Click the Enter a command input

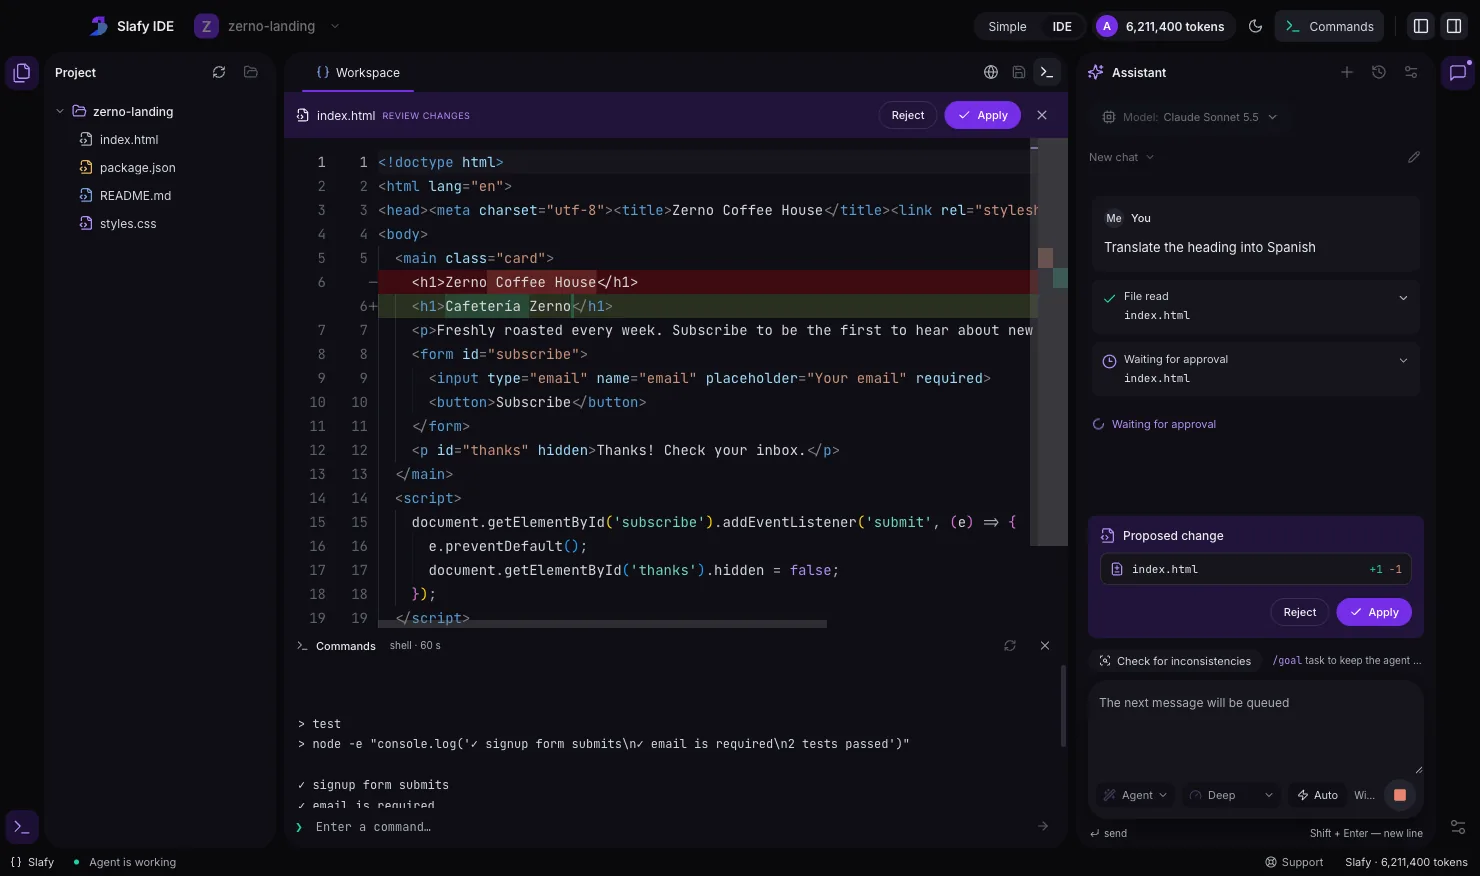click(672, 827)
